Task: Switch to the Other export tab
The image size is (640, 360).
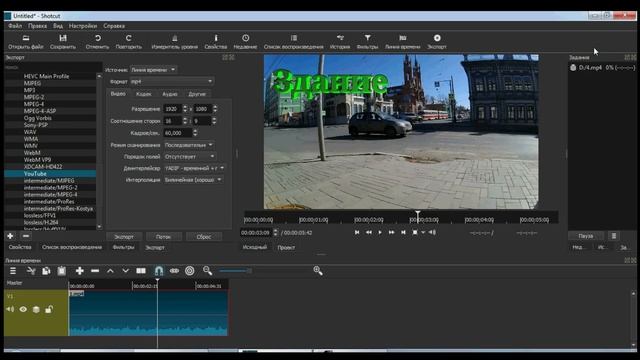Action: click(197, 94)
